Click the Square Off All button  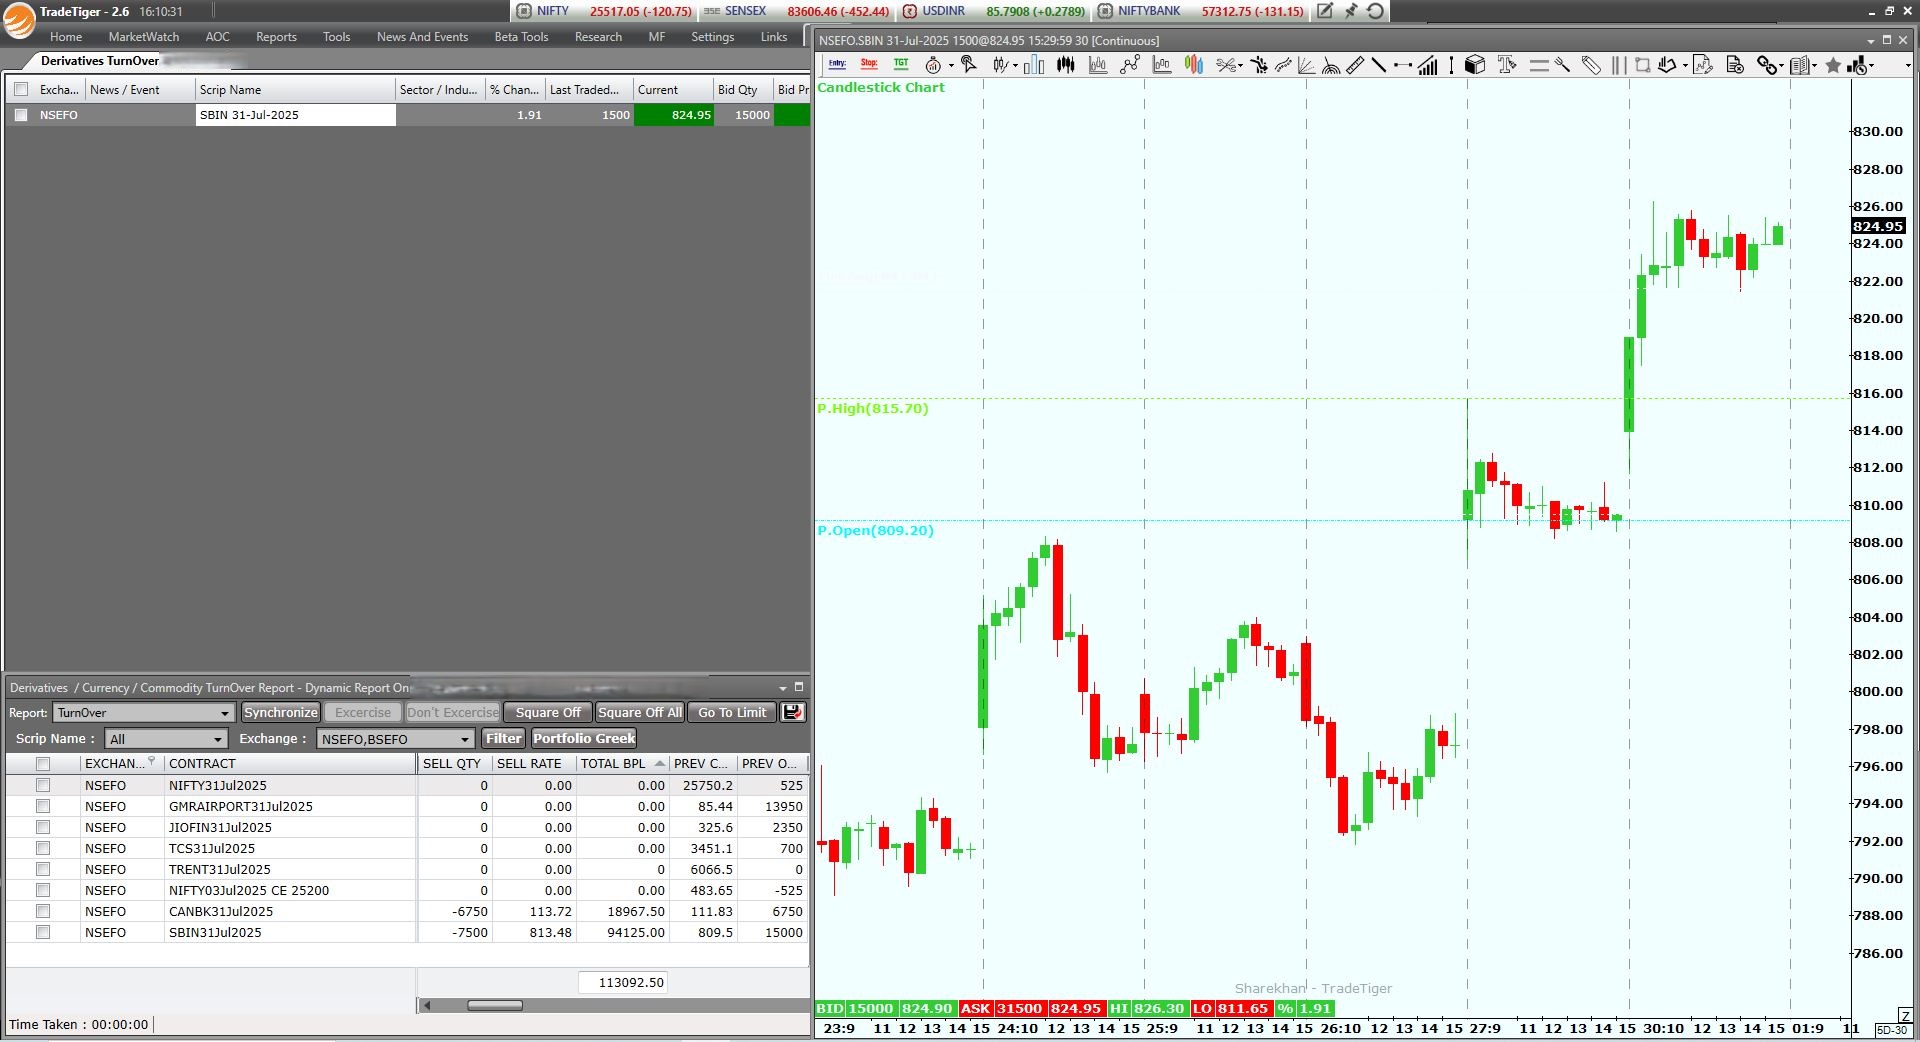(639, 712)
